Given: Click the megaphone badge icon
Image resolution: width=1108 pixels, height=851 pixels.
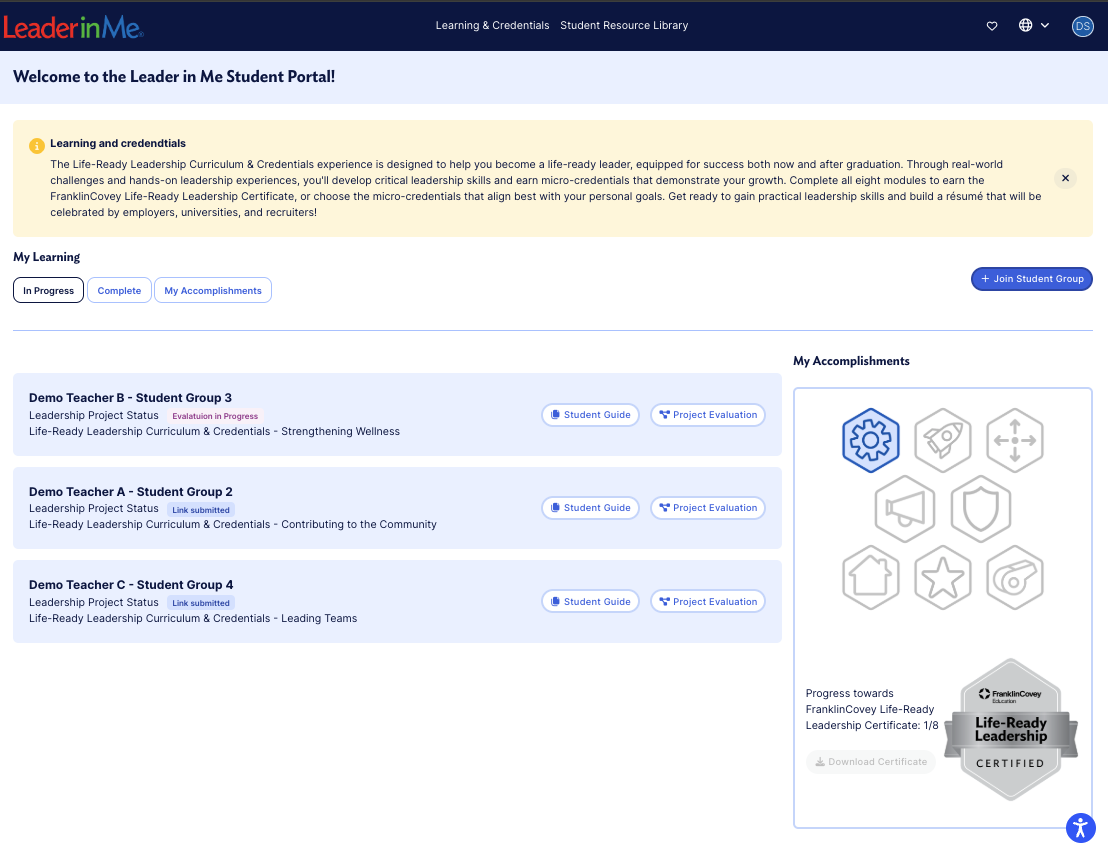Looking at the screenshot, I should 905,508.
